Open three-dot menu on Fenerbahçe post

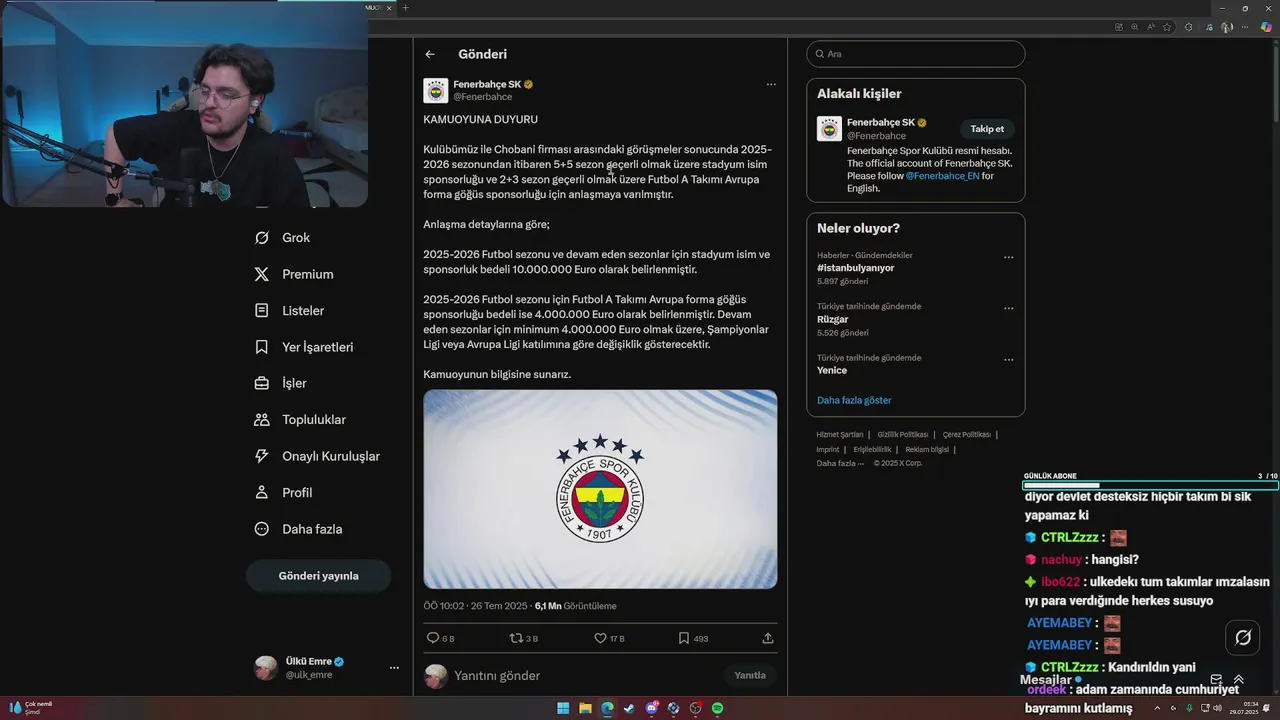pos(771,84)
